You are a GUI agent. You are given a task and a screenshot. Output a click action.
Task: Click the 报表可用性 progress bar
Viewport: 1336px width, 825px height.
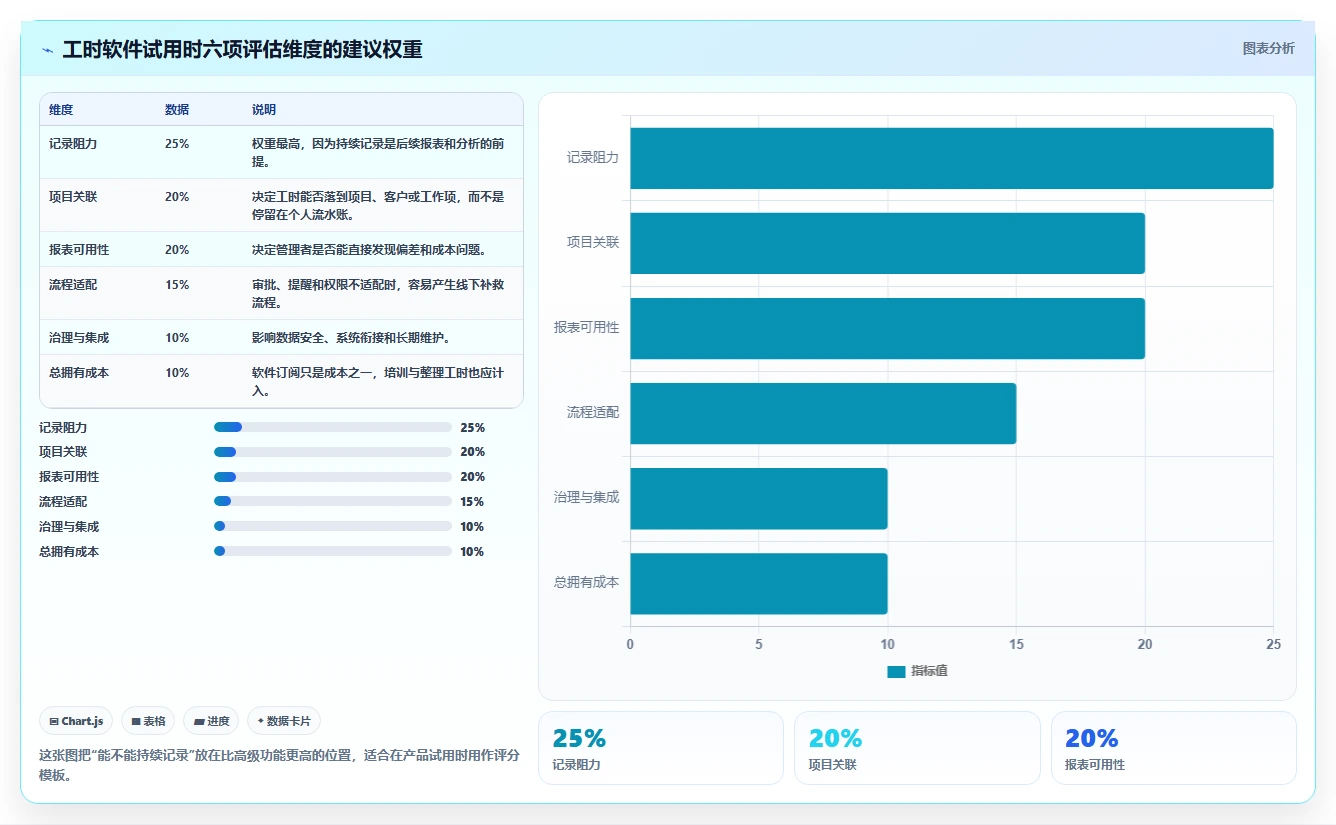pyautogui.click(x=333, y=477)
